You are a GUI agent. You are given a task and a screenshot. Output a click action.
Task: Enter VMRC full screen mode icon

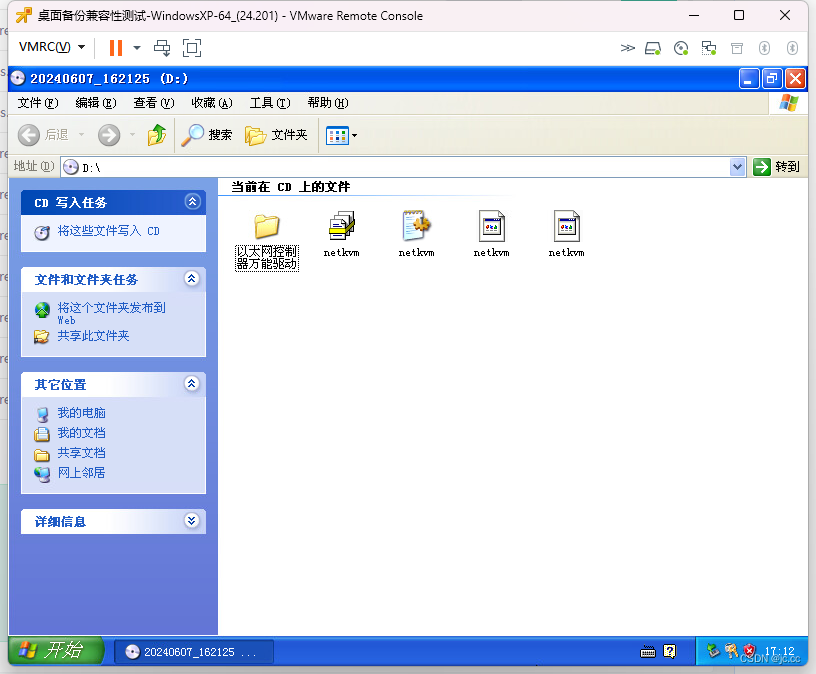(192, 48)
